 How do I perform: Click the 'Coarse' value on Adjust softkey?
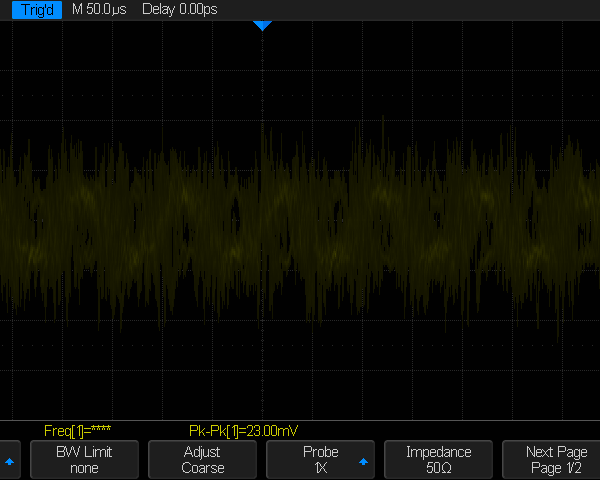point(202,468)
